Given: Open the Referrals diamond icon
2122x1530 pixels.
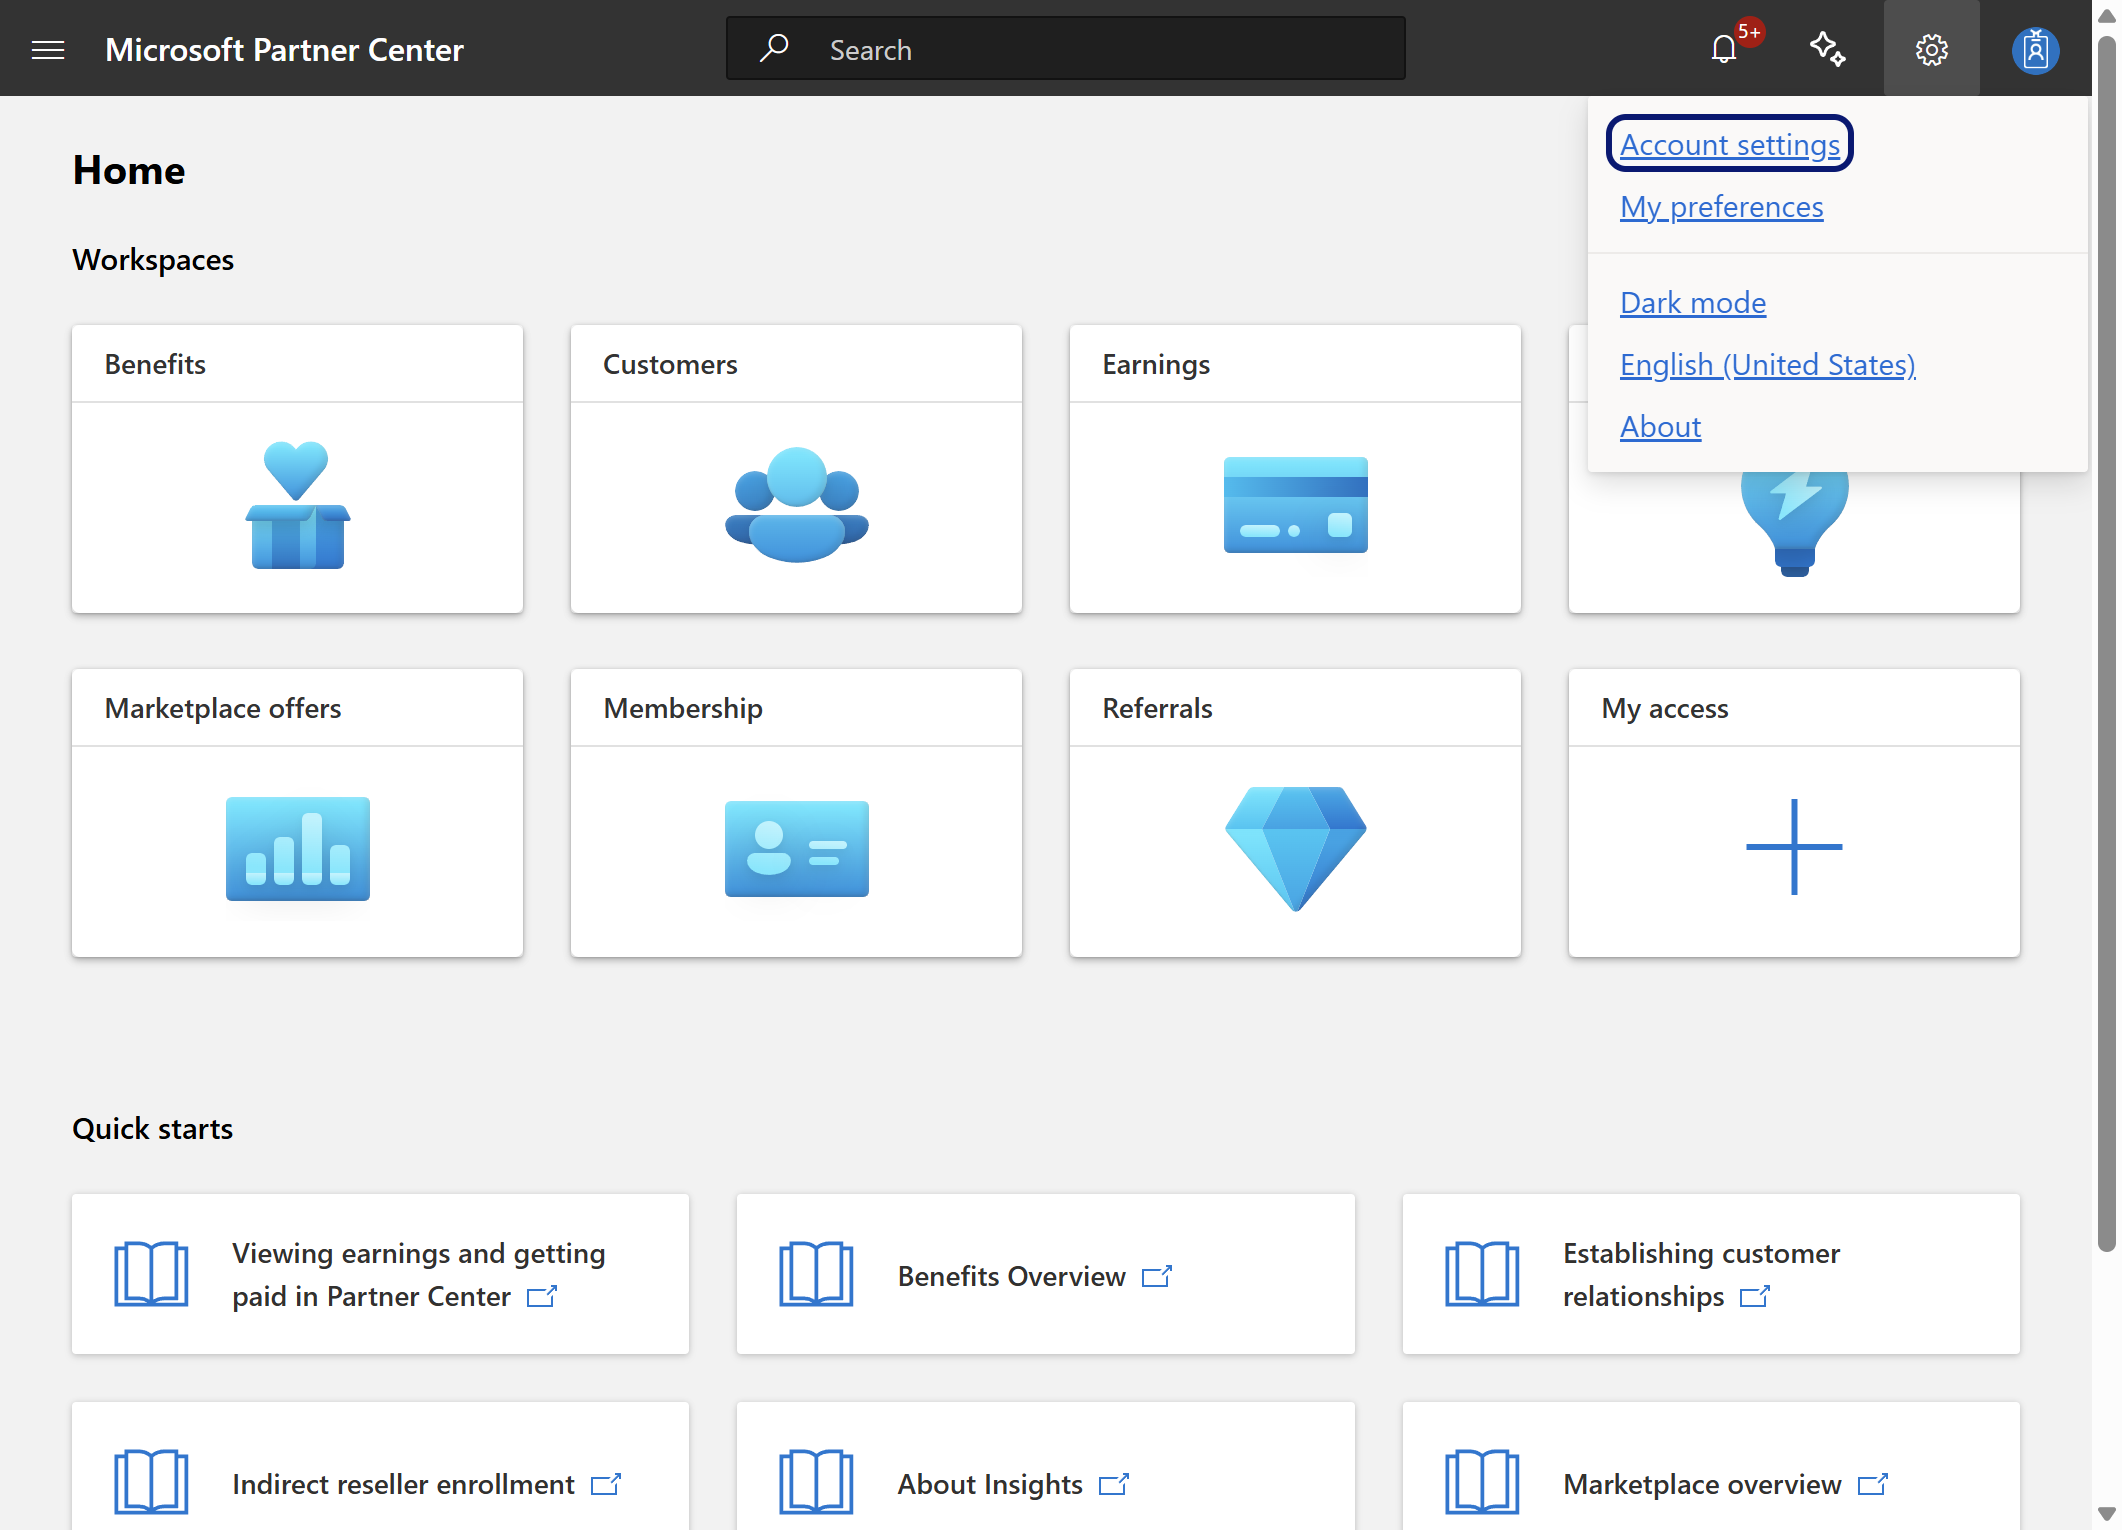Looking at the screenshot, I should 1296,849.
